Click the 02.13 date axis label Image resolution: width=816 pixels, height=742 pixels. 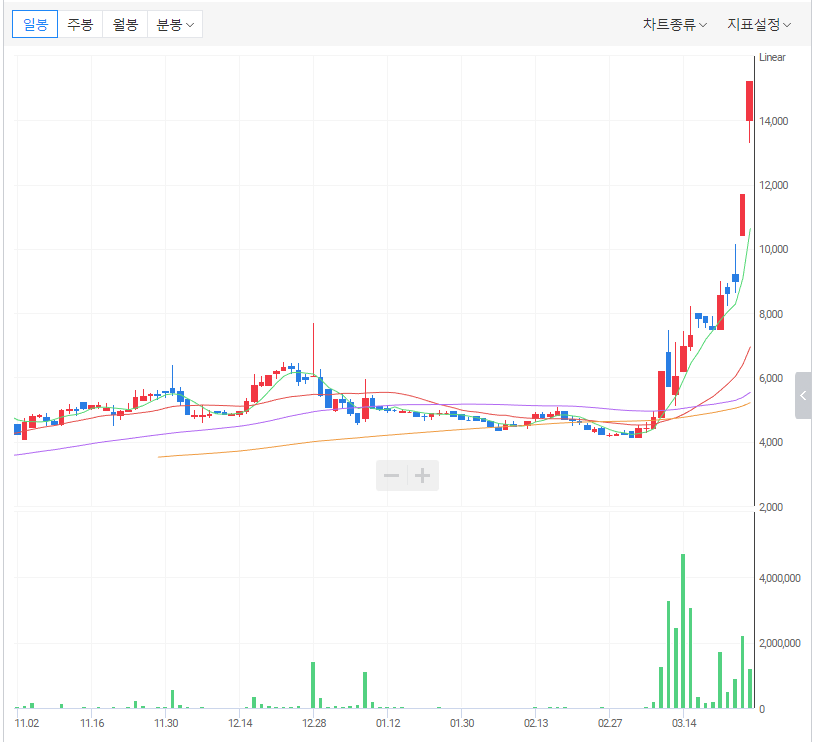(536, 723)
